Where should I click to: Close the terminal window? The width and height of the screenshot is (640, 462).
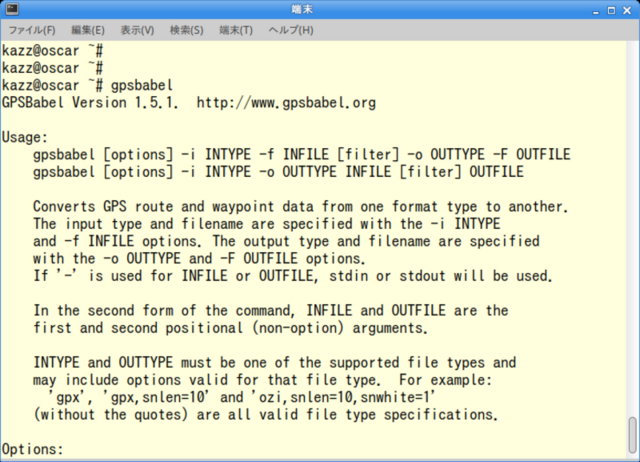click(627, 10)
